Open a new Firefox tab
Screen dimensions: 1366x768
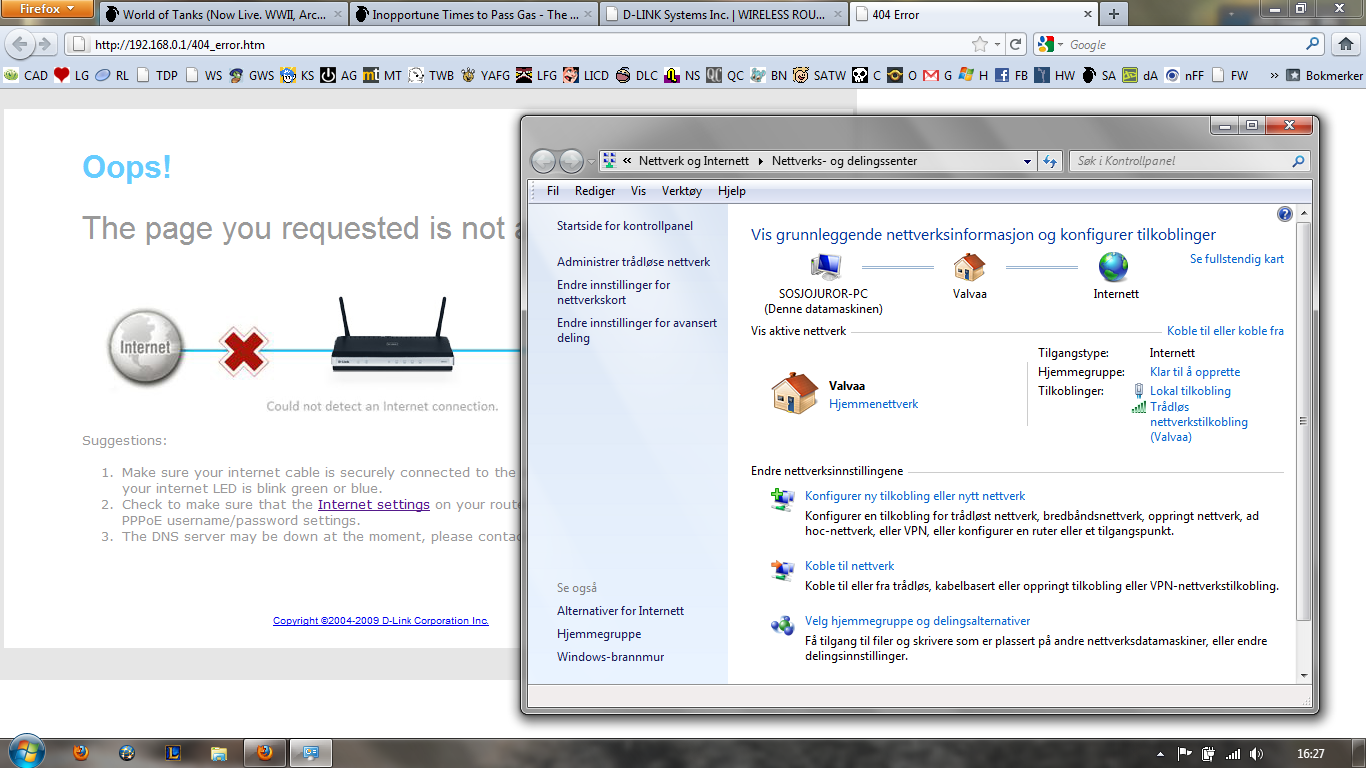click(x=1114, y=15)
